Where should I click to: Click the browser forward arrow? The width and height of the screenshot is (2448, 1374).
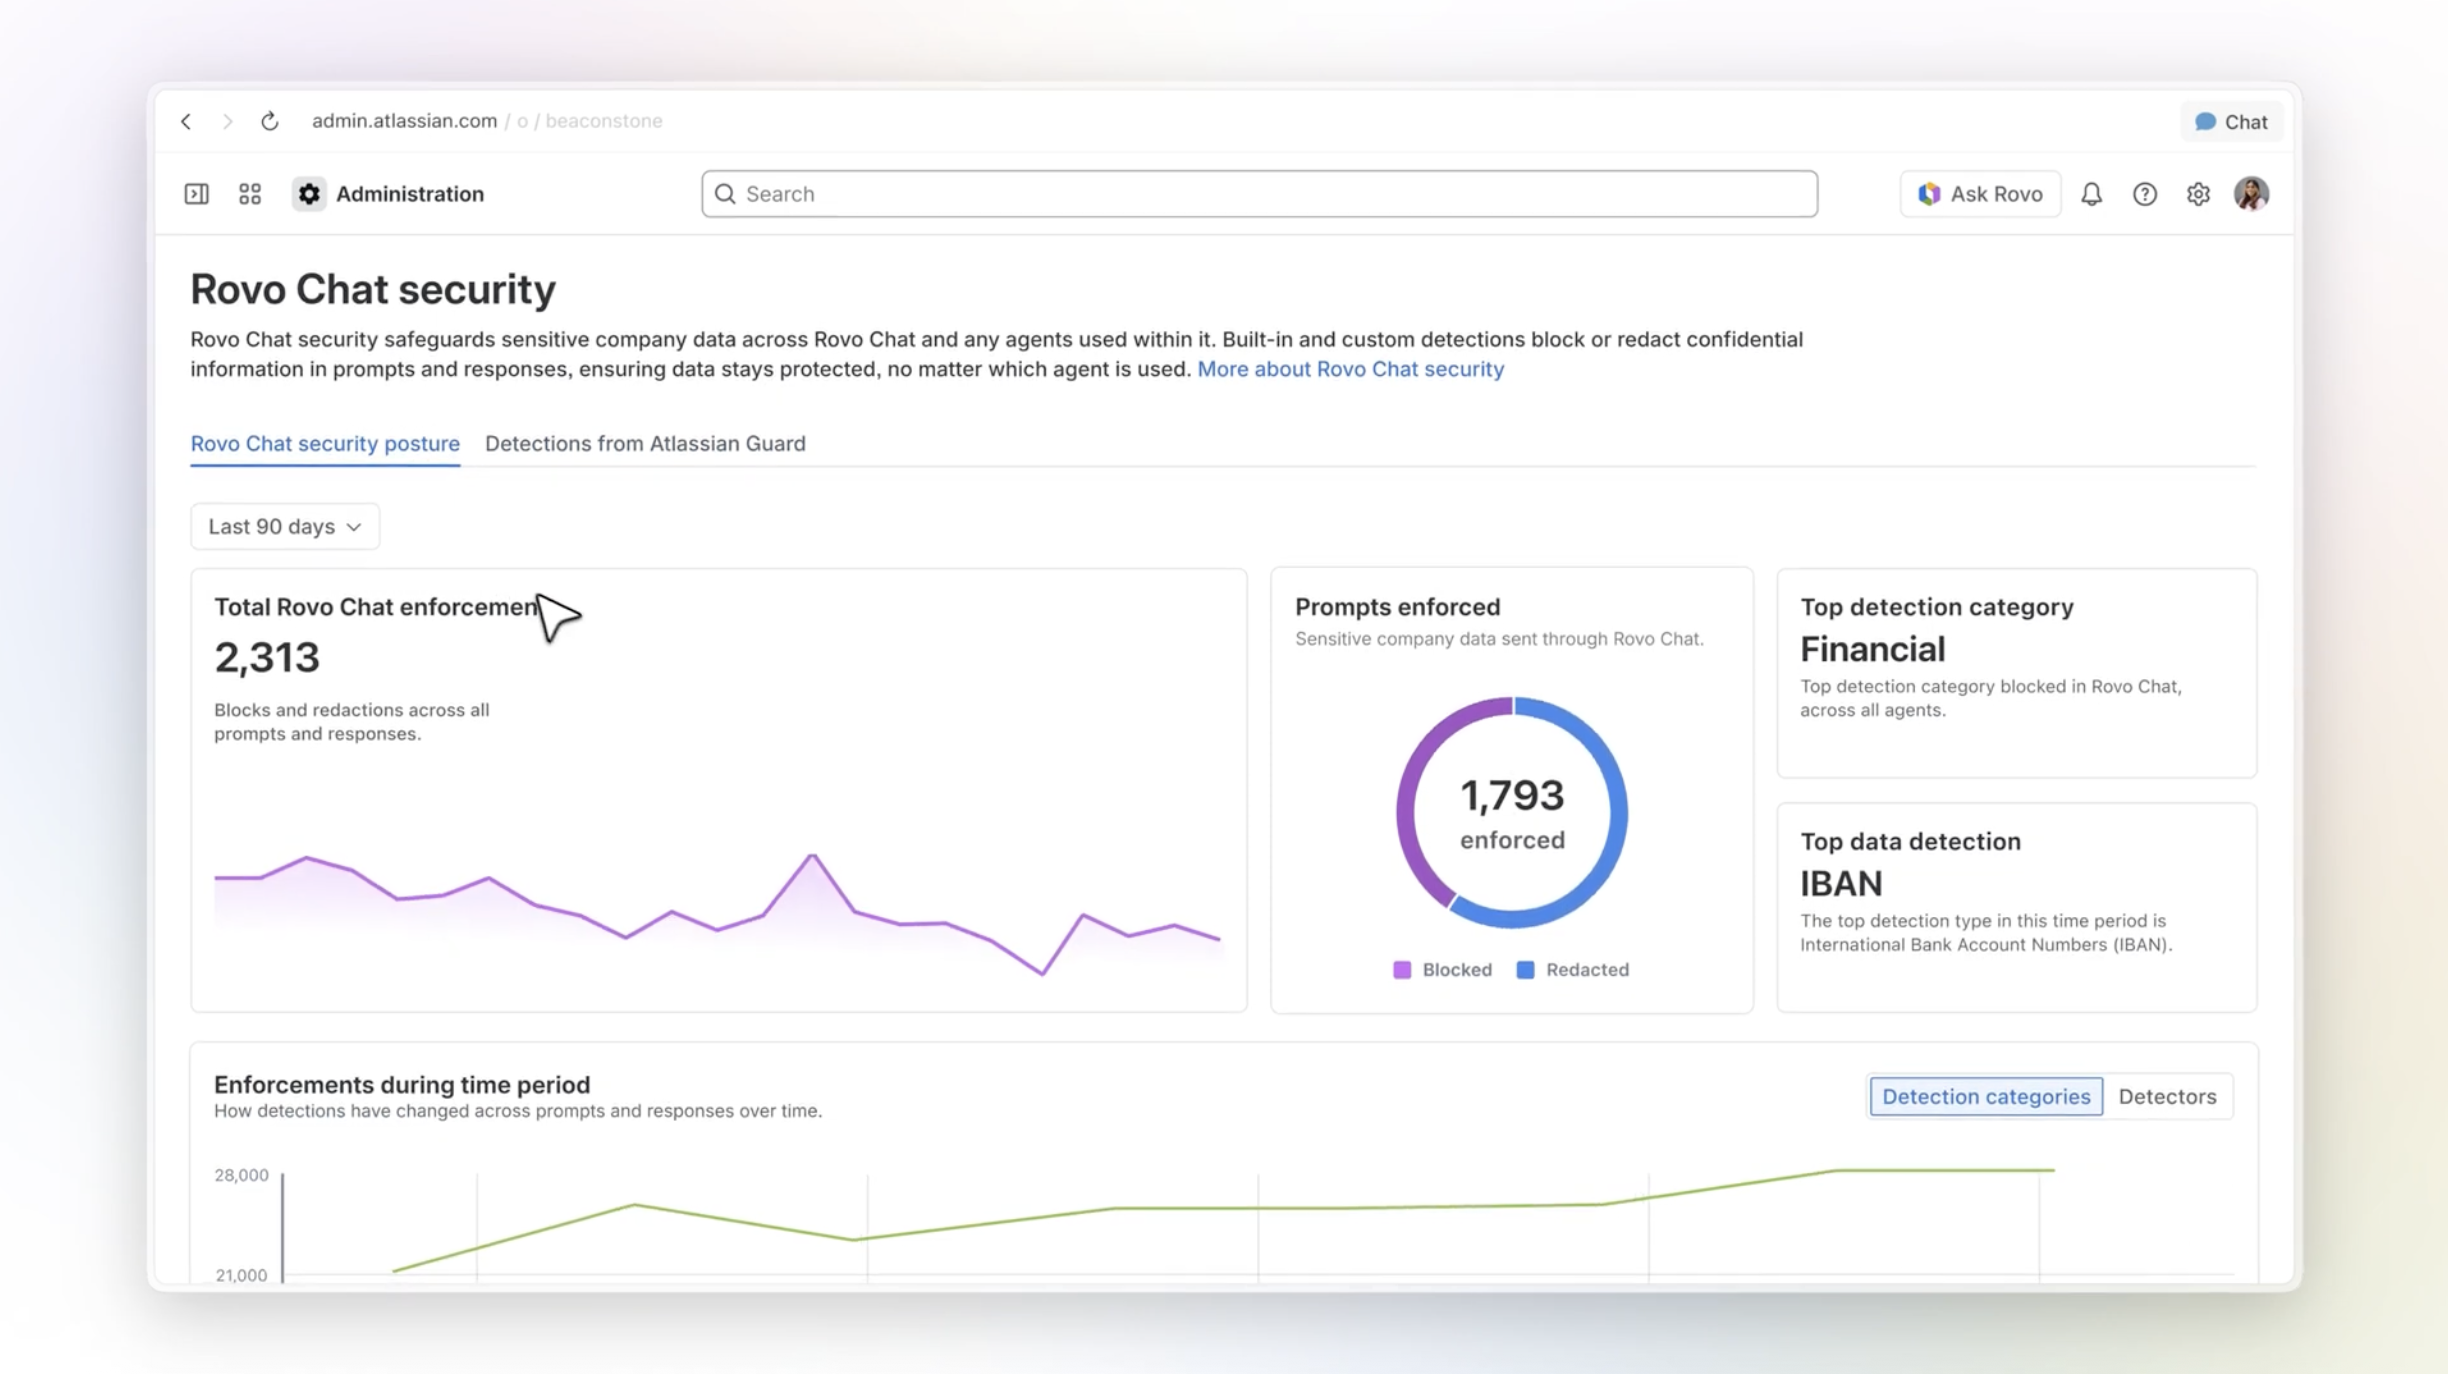(x=228, y=121)
